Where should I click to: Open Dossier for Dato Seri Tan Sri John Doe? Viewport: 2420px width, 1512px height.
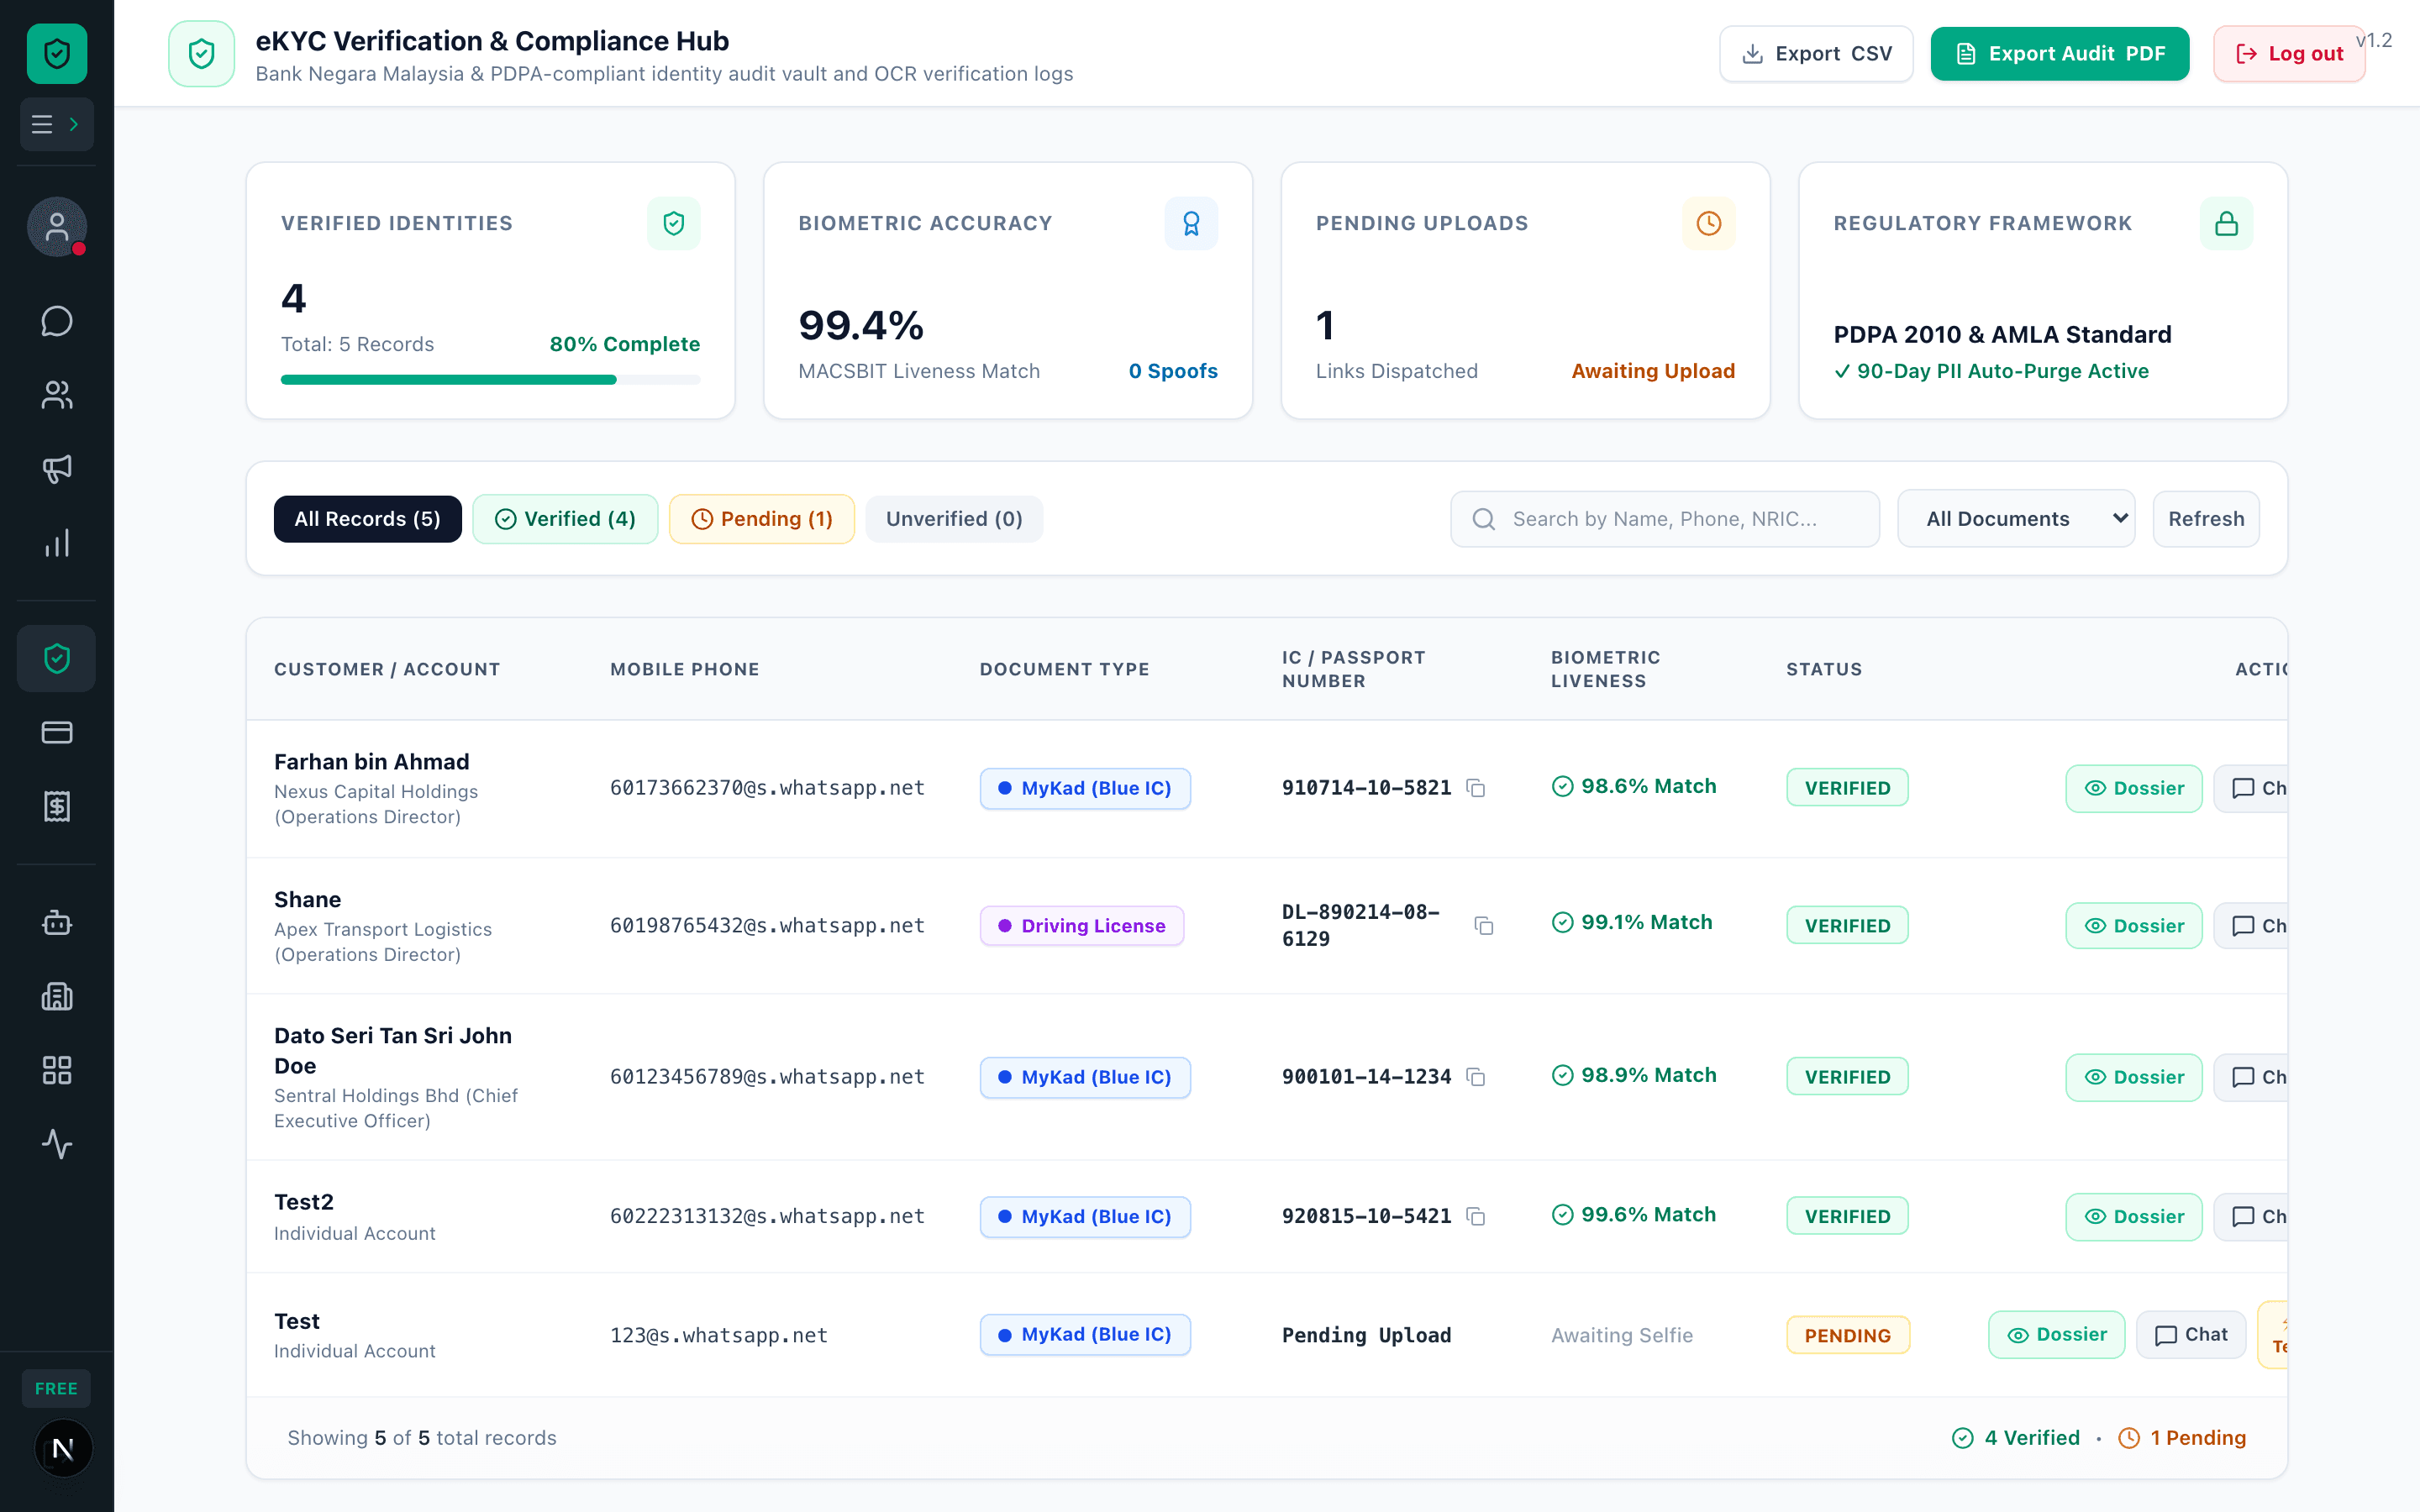2134,1077
